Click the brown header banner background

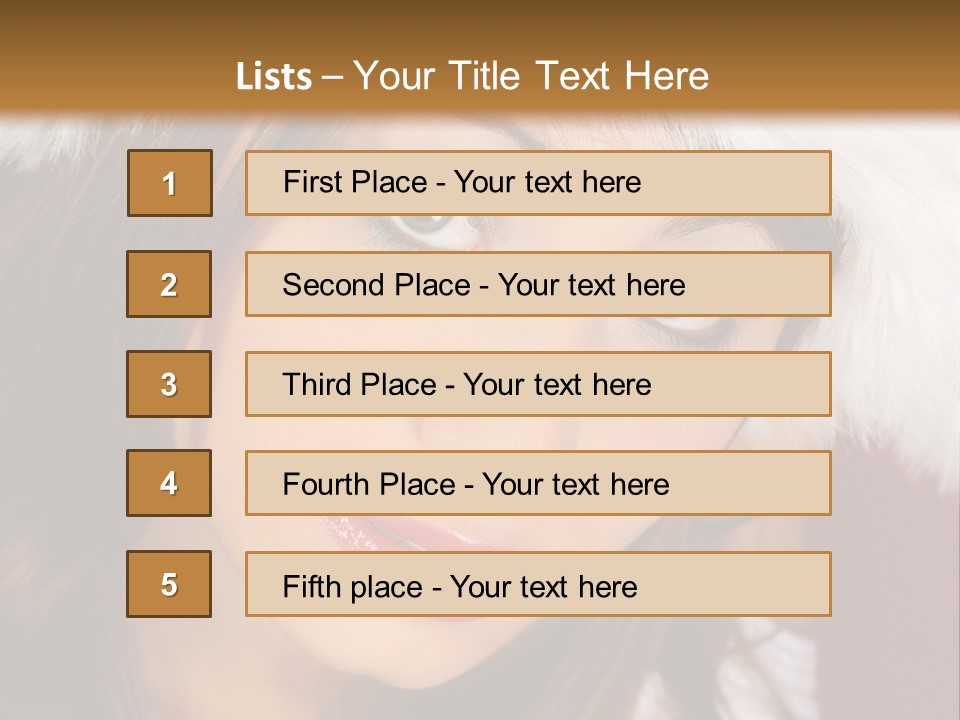coord(122,55)
